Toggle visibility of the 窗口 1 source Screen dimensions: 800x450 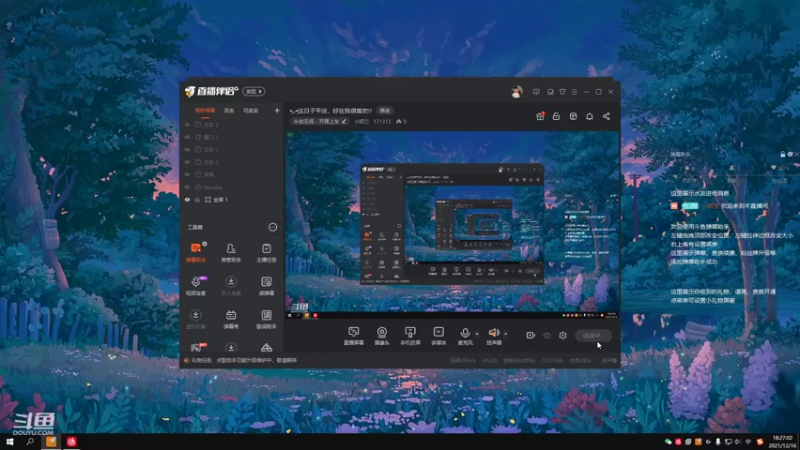tap(187, 137)
